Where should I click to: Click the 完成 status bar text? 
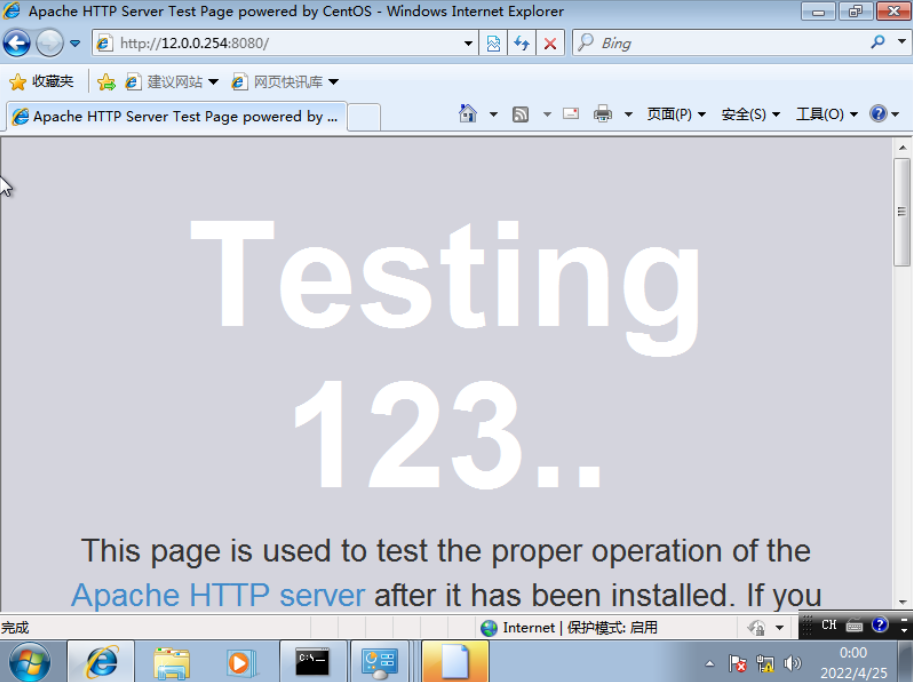coord(15,628)
